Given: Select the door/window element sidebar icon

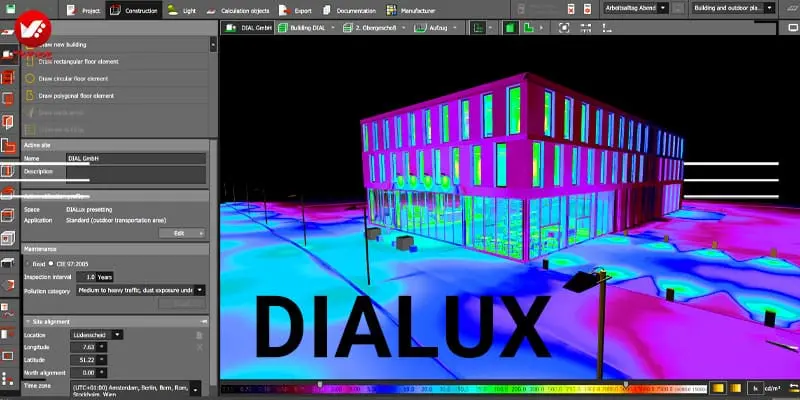Looking at the screenshot, I should pyautogui.click(x=8, y=122).
